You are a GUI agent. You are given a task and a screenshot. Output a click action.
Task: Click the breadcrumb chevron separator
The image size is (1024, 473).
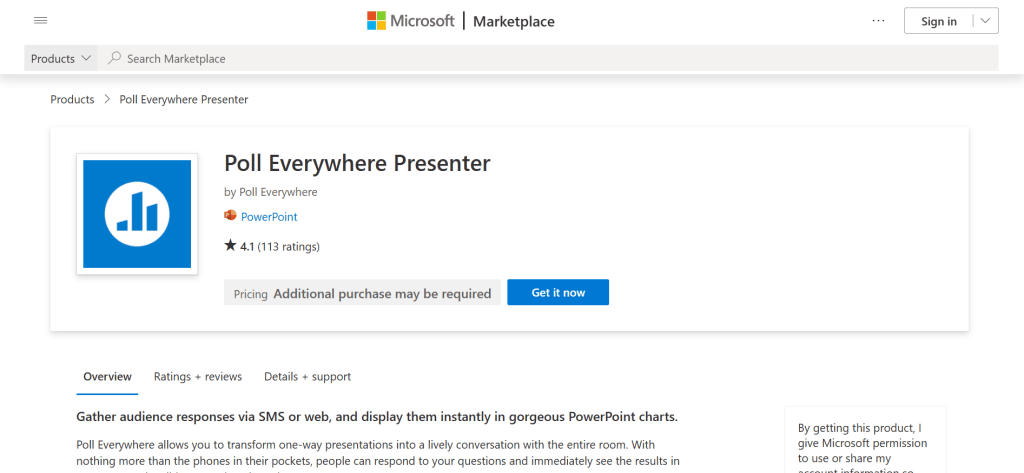coord(107,100)
